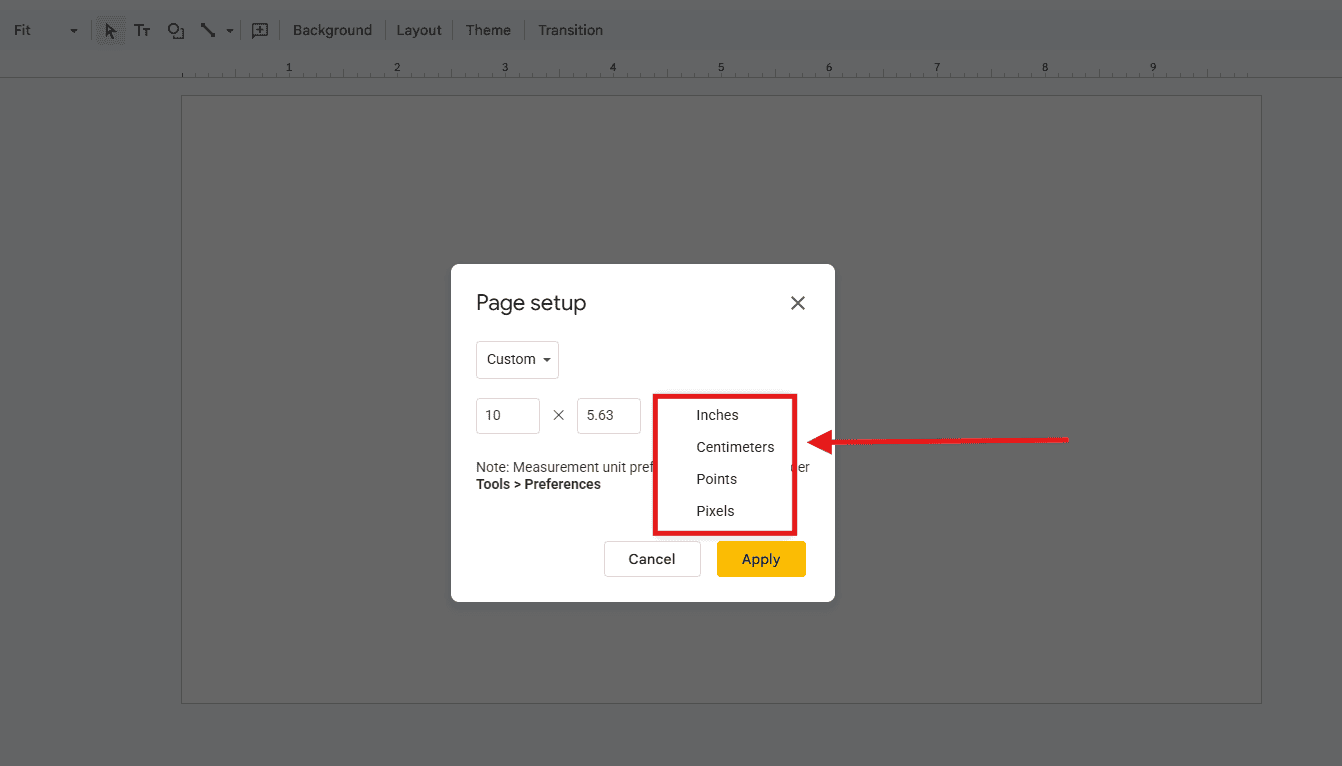Click the Insert placeholder icon
Viewport: 1342px width, 766px height.
[259, 30]
